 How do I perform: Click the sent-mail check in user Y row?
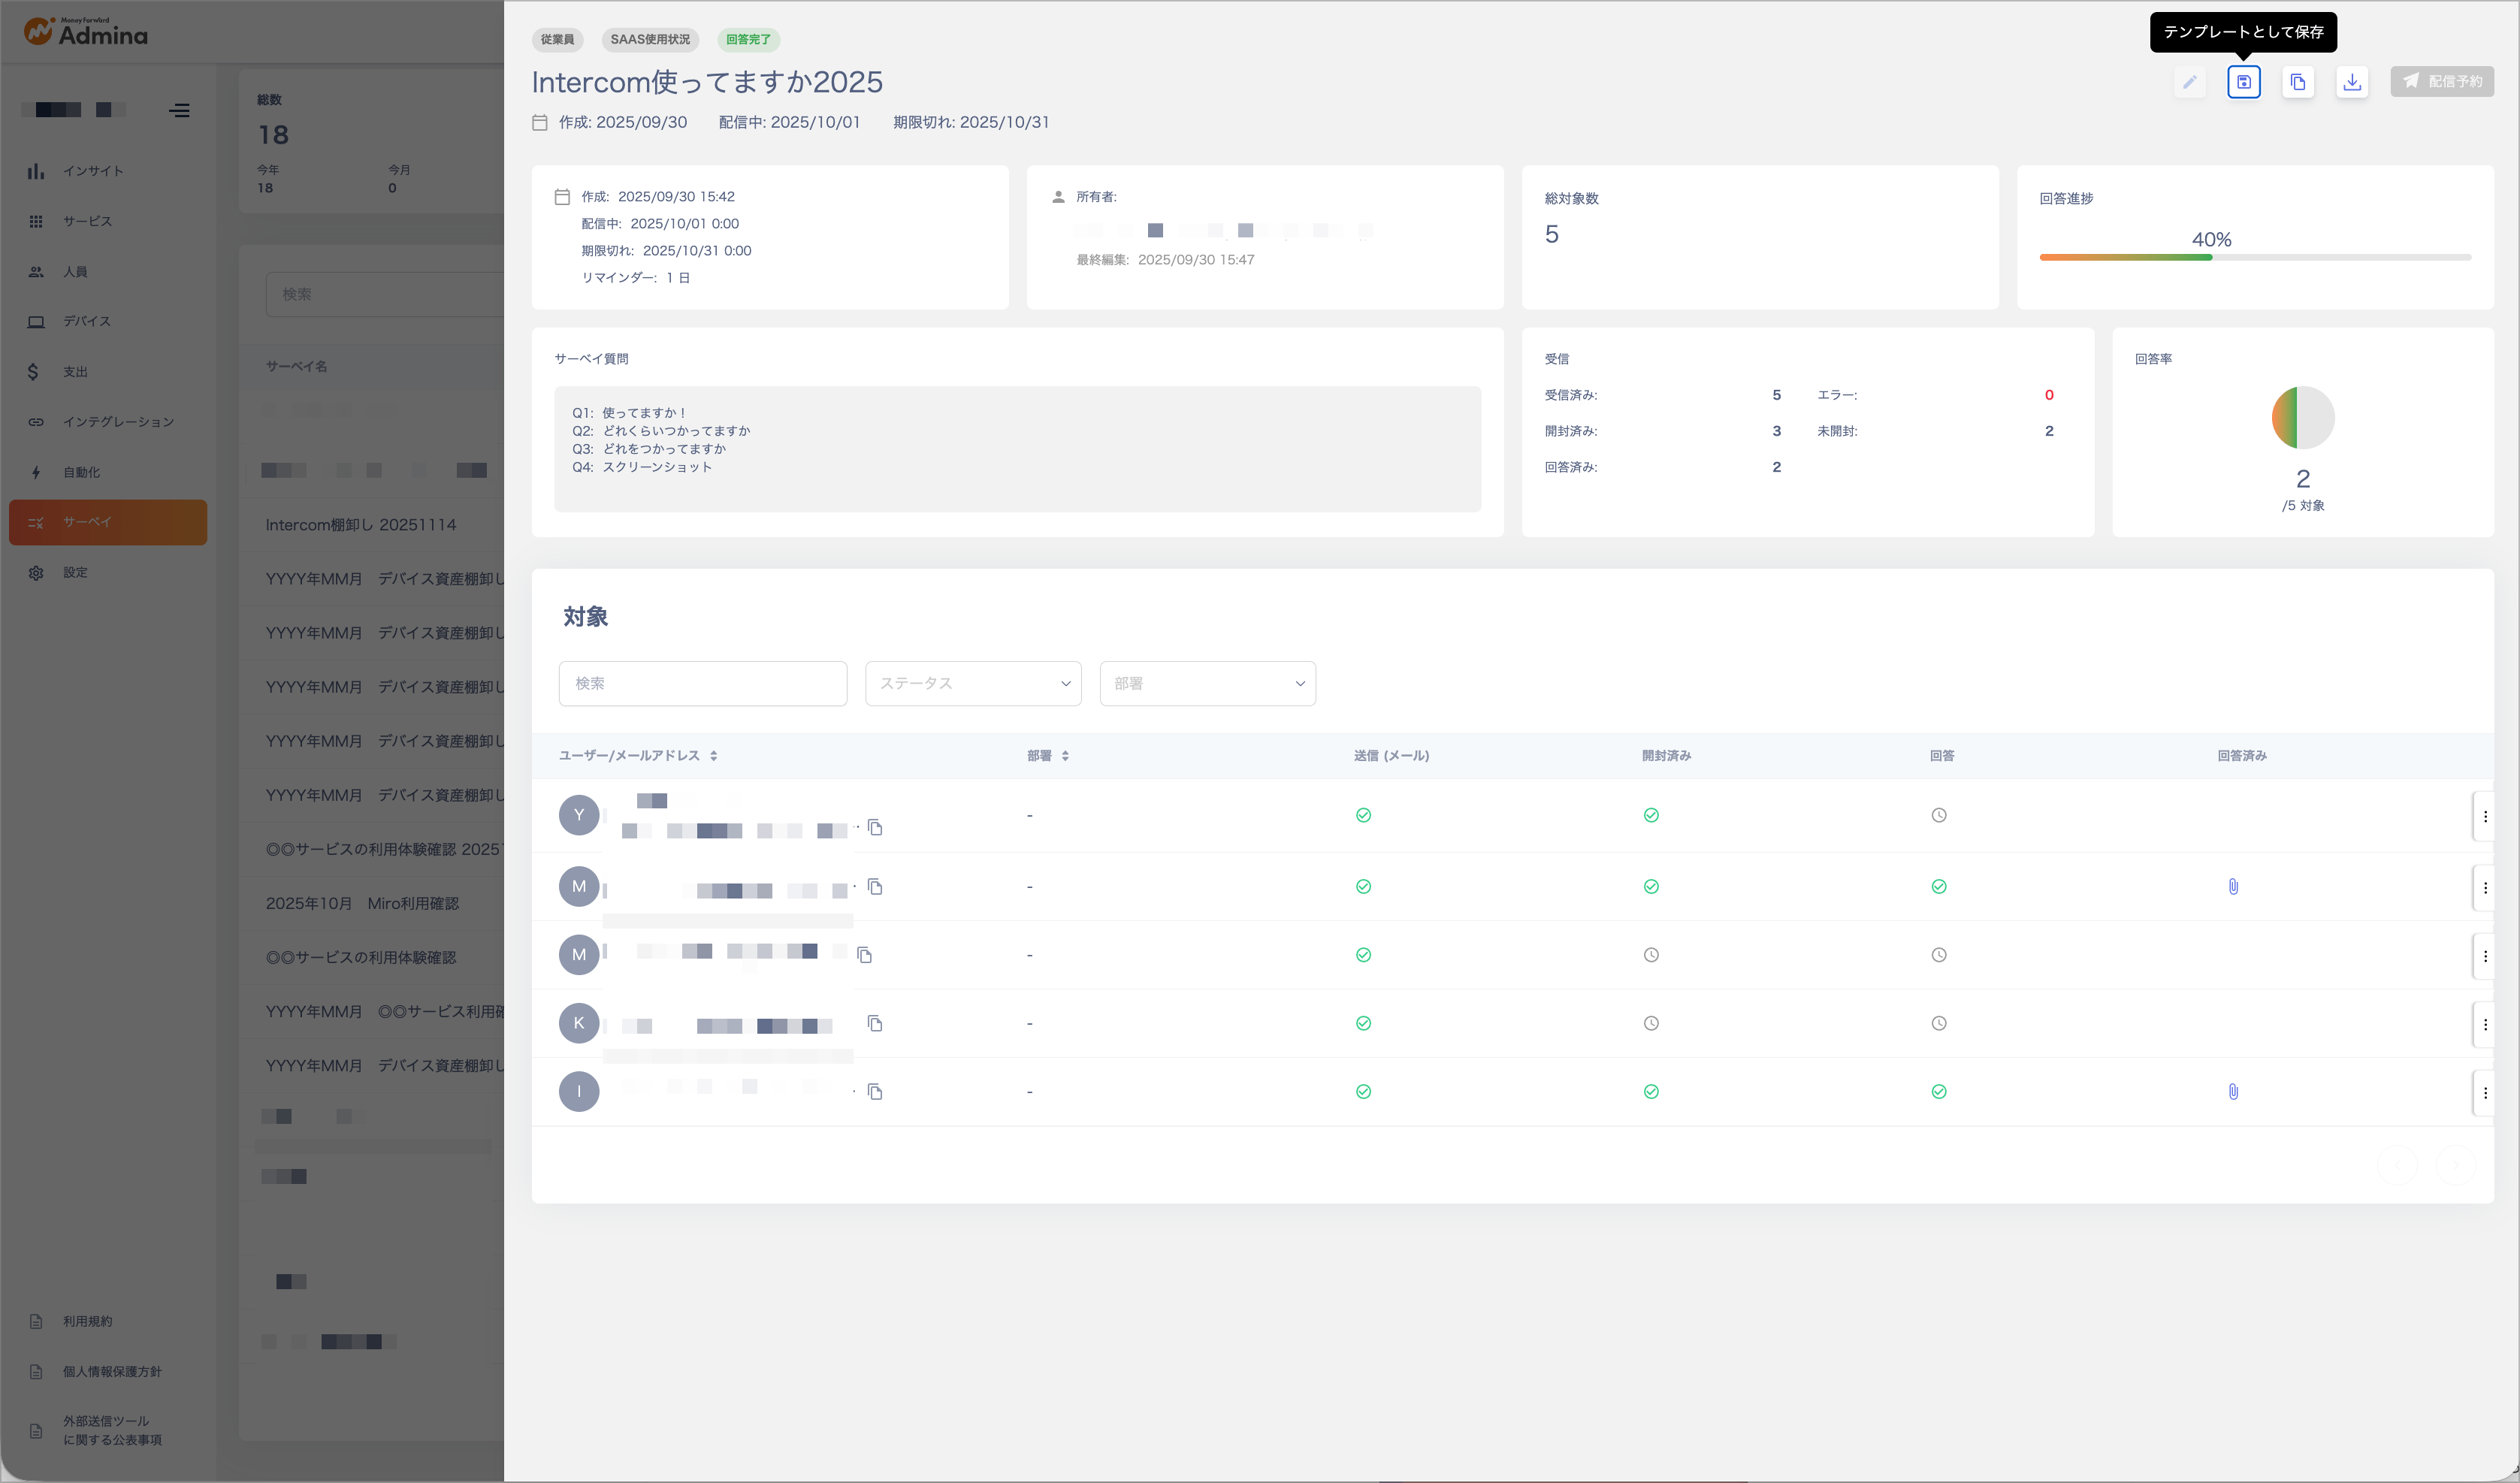[1363, 816]
